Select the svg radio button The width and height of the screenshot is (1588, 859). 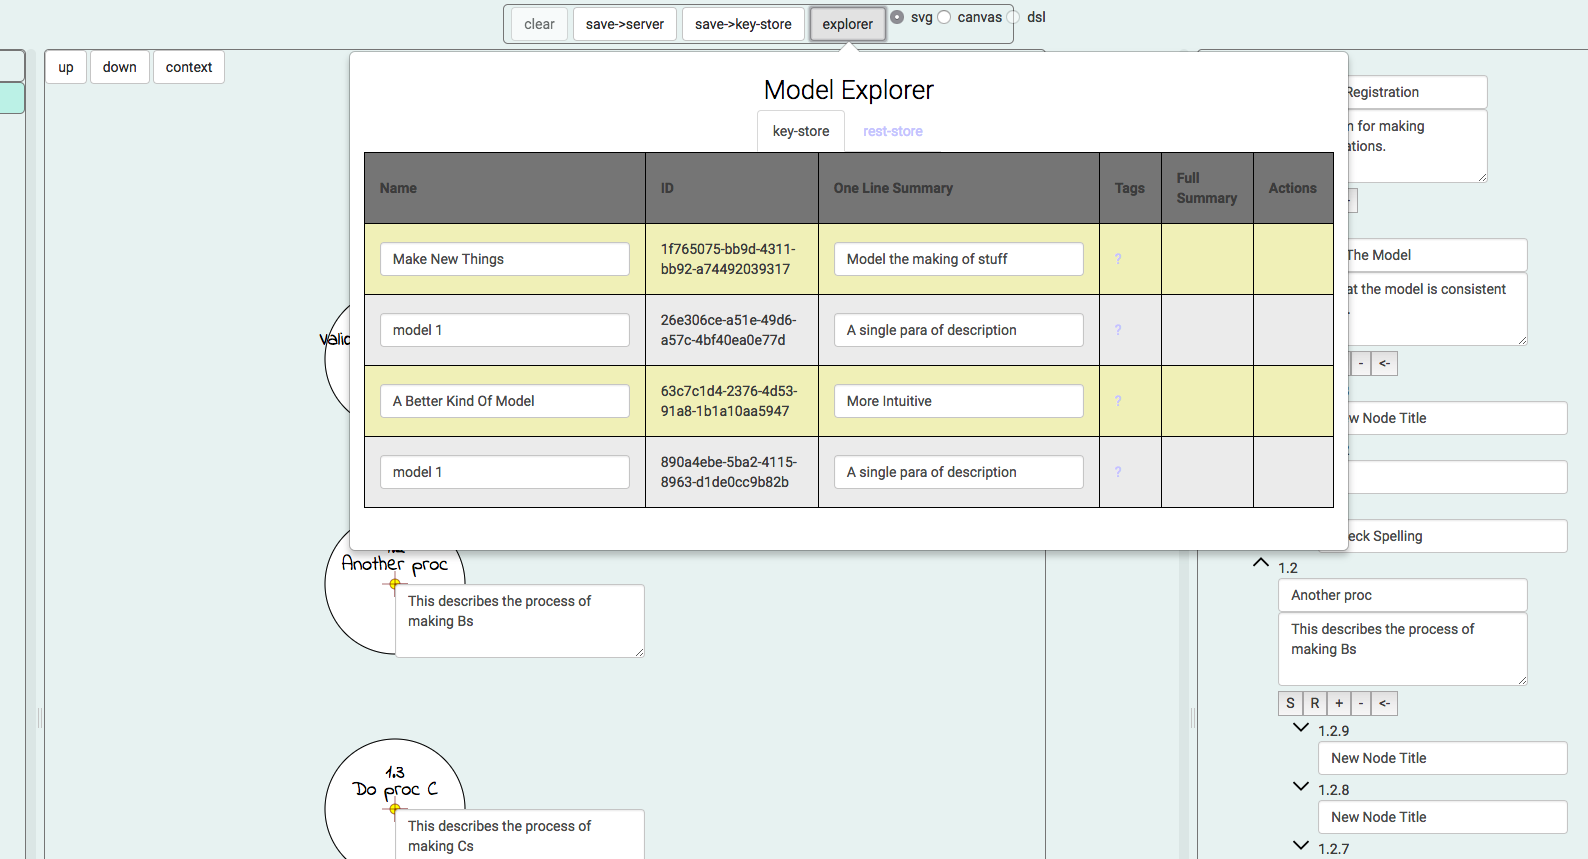coord(897,17)
